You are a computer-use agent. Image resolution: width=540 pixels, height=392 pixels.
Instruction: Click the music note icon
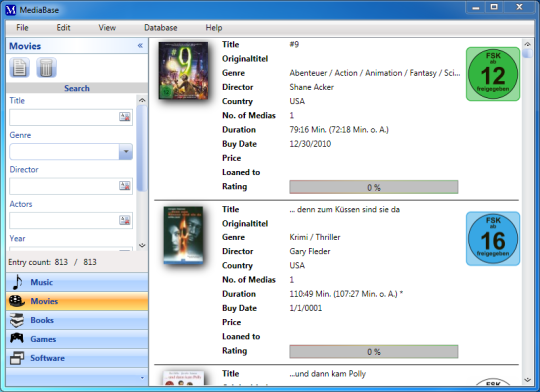pos(17,282)
